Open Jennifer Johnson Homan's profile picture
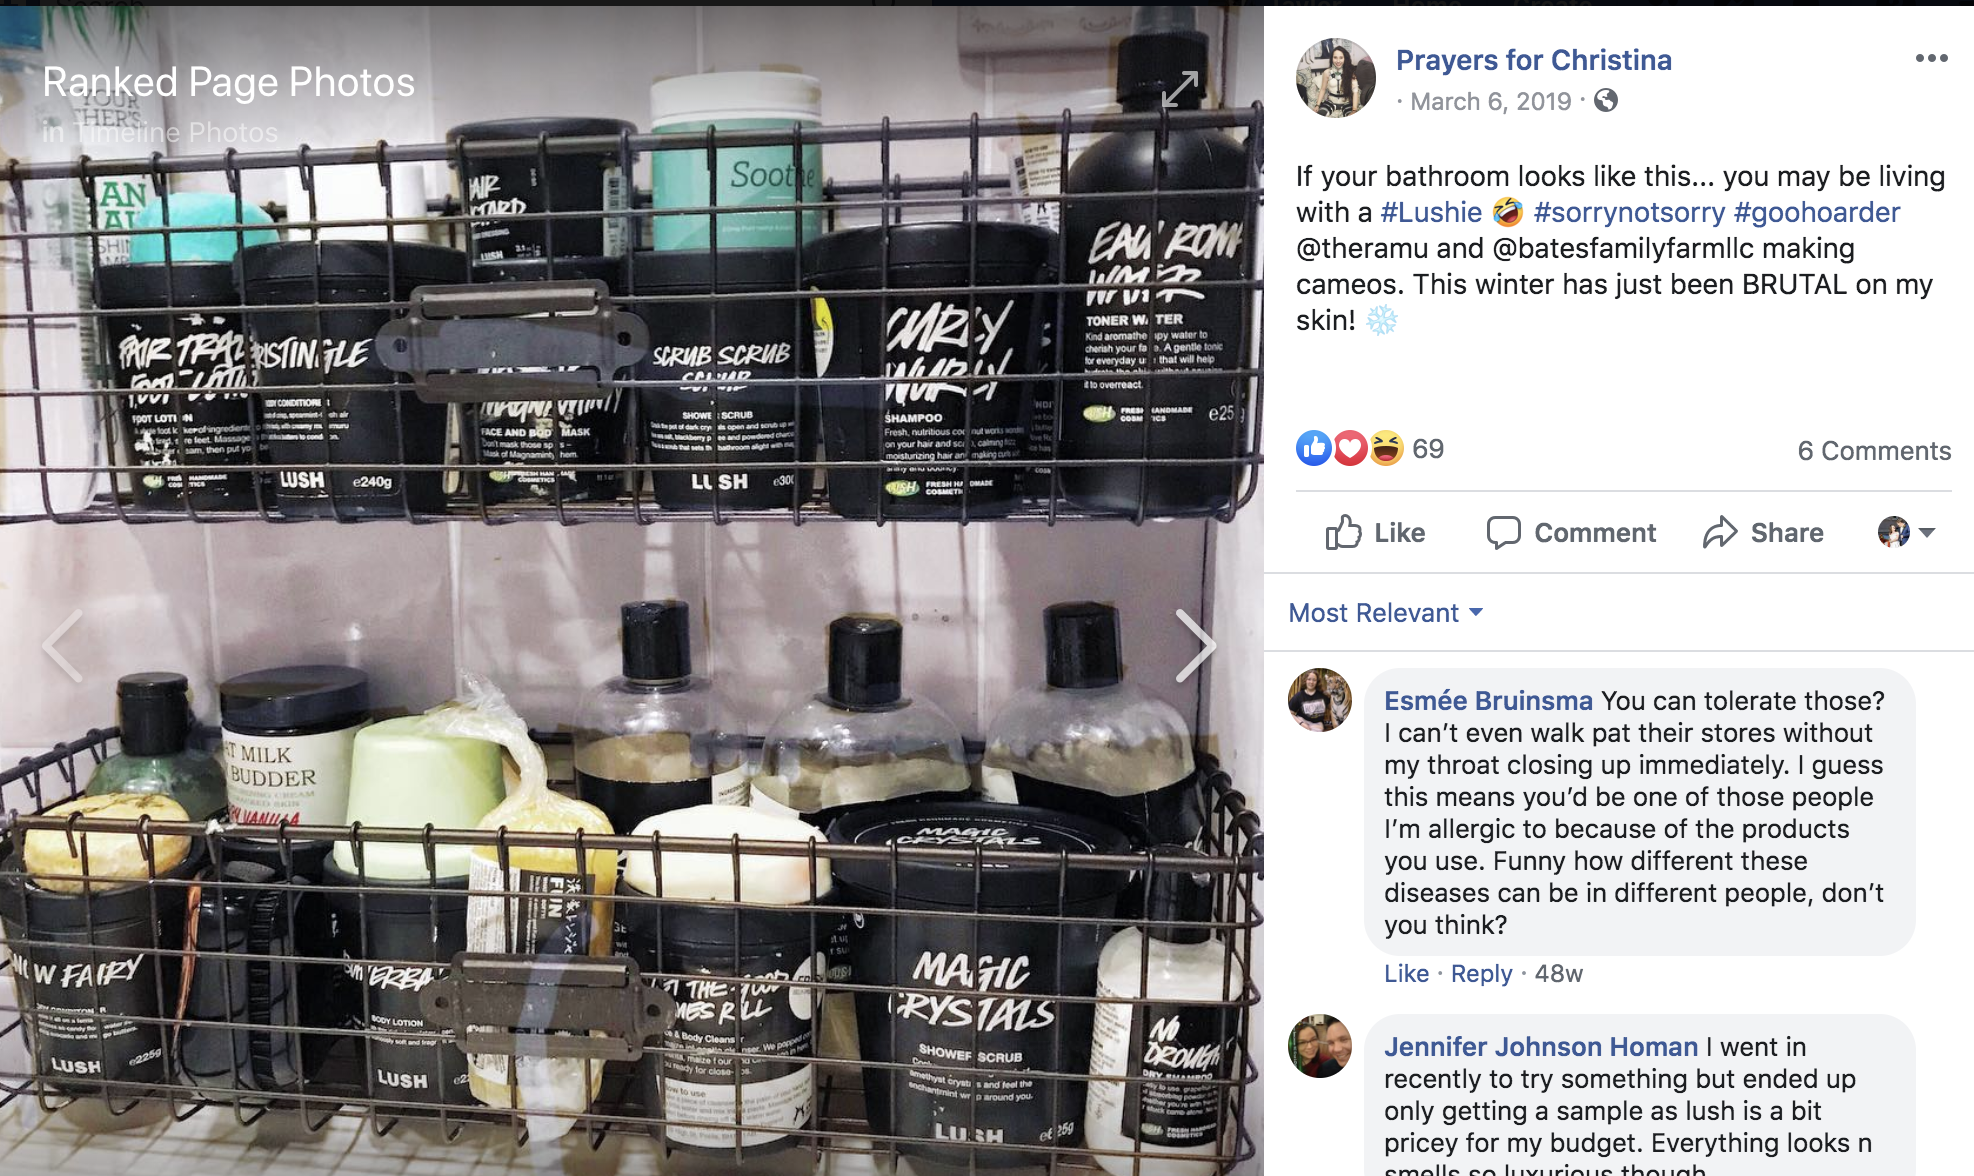The width and height of the screenshot is (1974, 1176). [1320, 1046]
